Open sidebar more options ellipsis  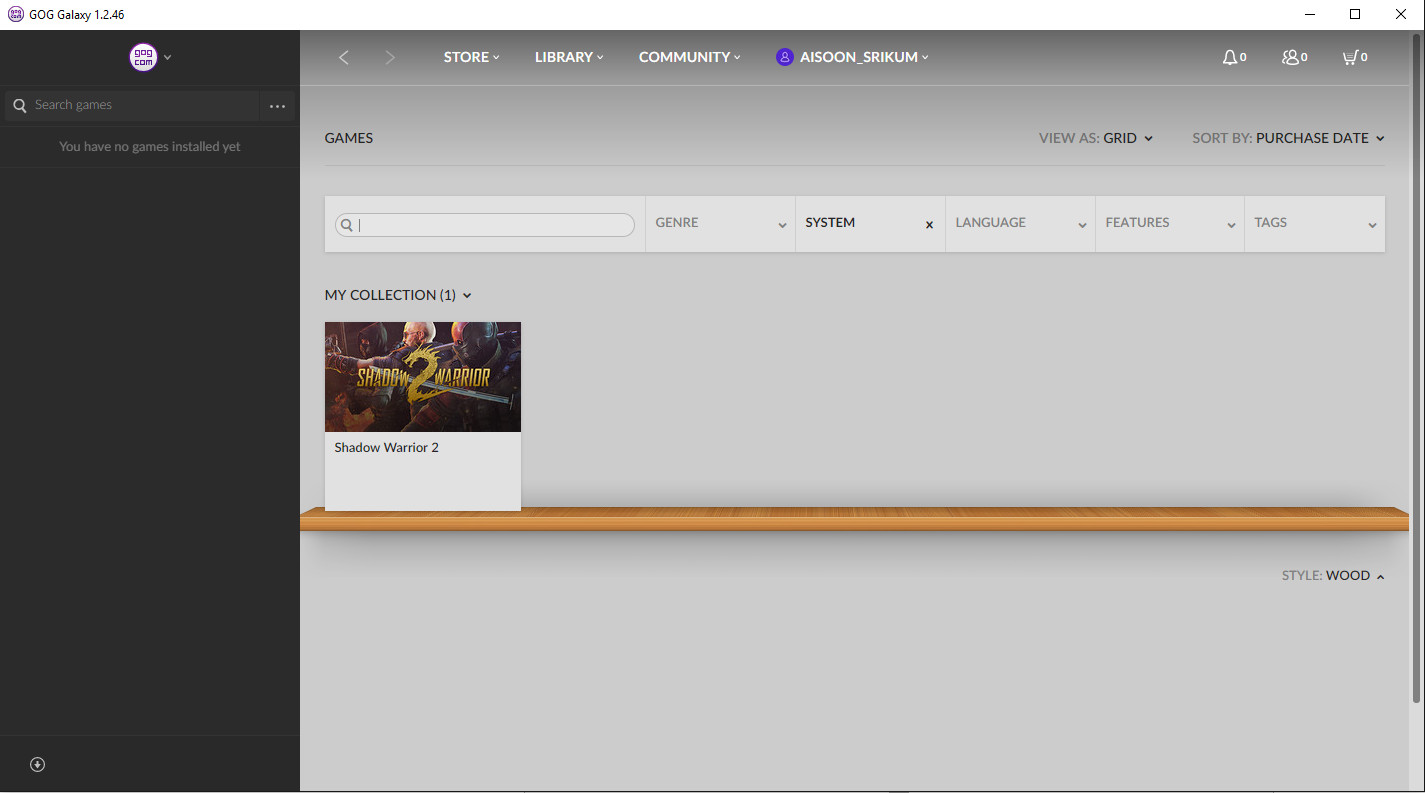[x=277, y=106]
